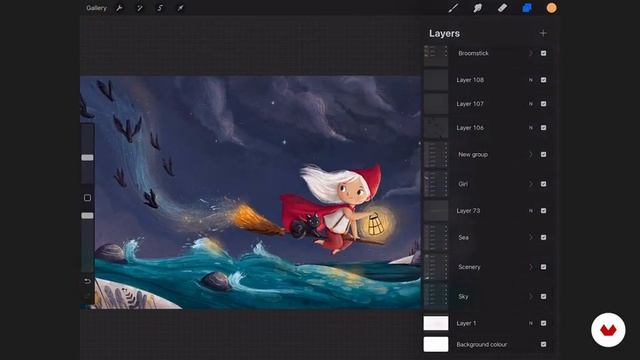Tap the illustration canvas artwork
Viewport: 640px width, 360px height.
tap(250, 192)
